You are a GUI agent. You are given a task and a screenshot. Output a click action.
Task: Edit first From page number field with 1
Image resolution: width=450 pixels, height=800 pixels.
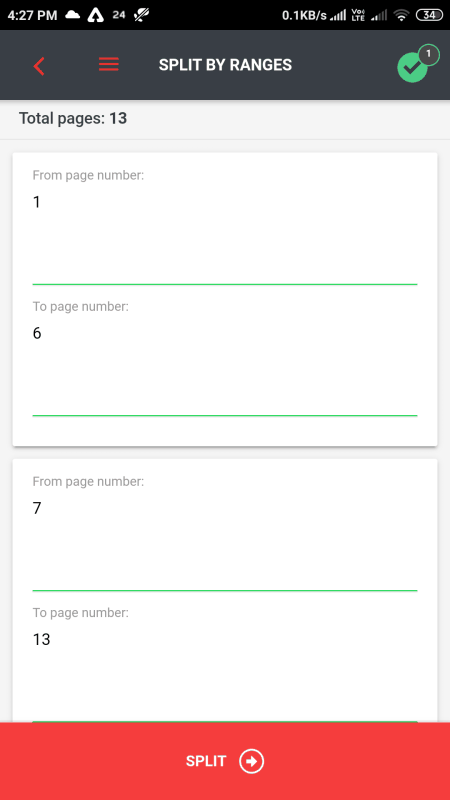tap(225, 235)
